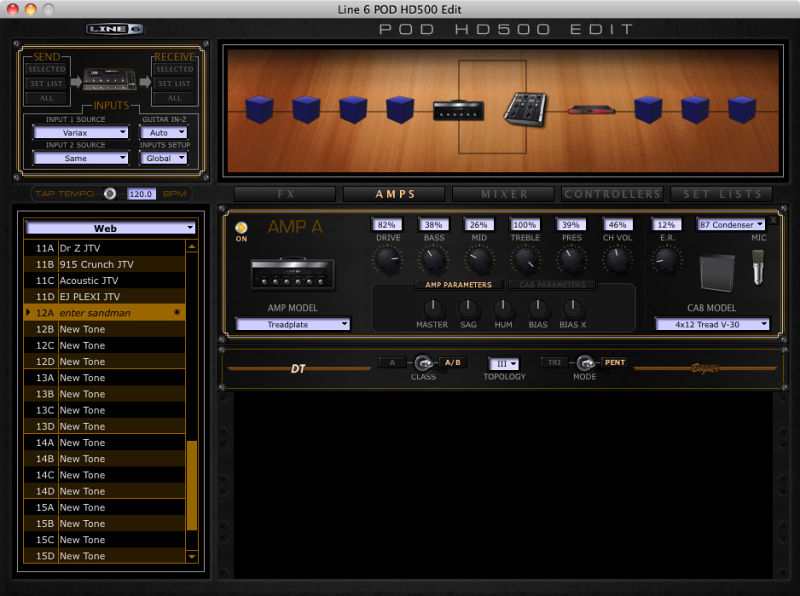Show the Amp Parameters sub-tab
Viewport: 800px width, 596px height.
pos(458,285)
